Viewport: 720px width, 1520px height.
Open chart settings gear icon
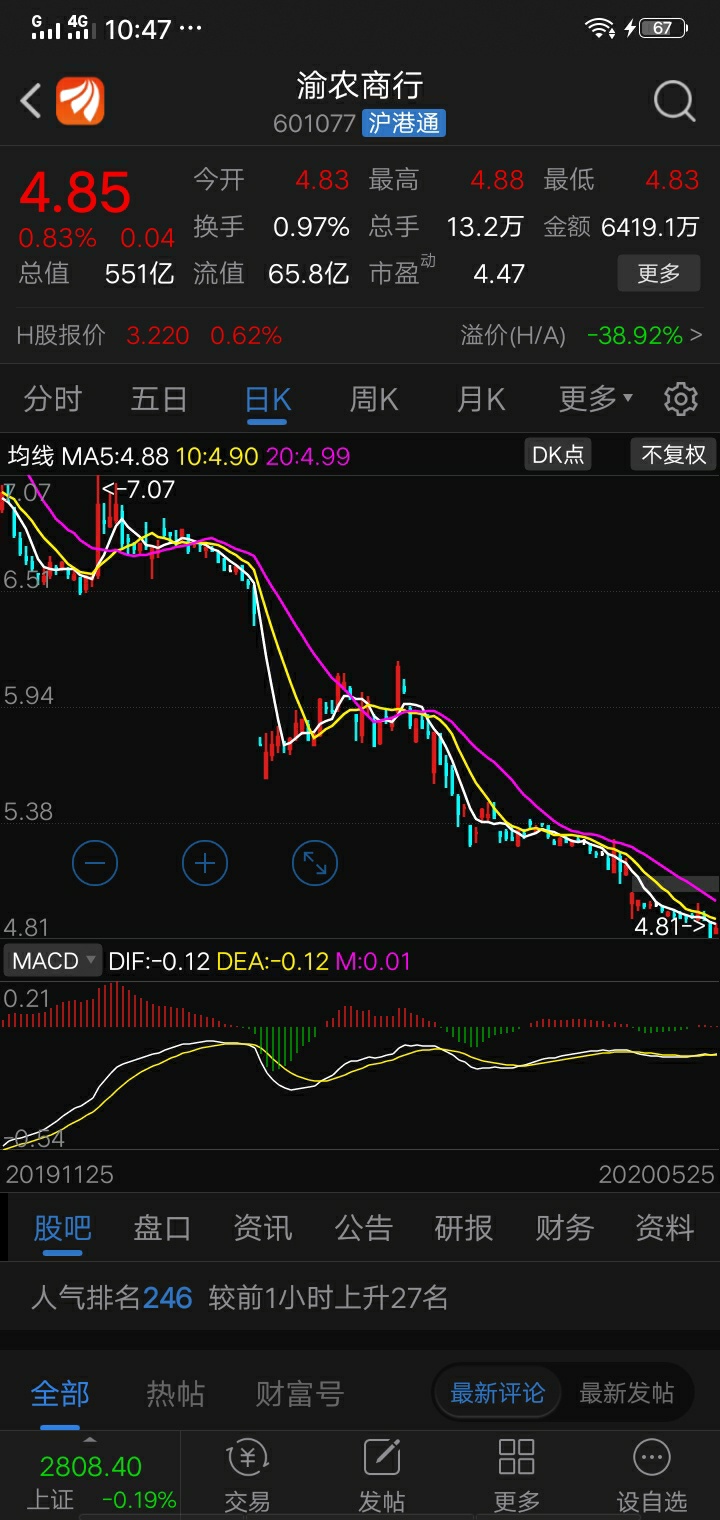point(681,399)
